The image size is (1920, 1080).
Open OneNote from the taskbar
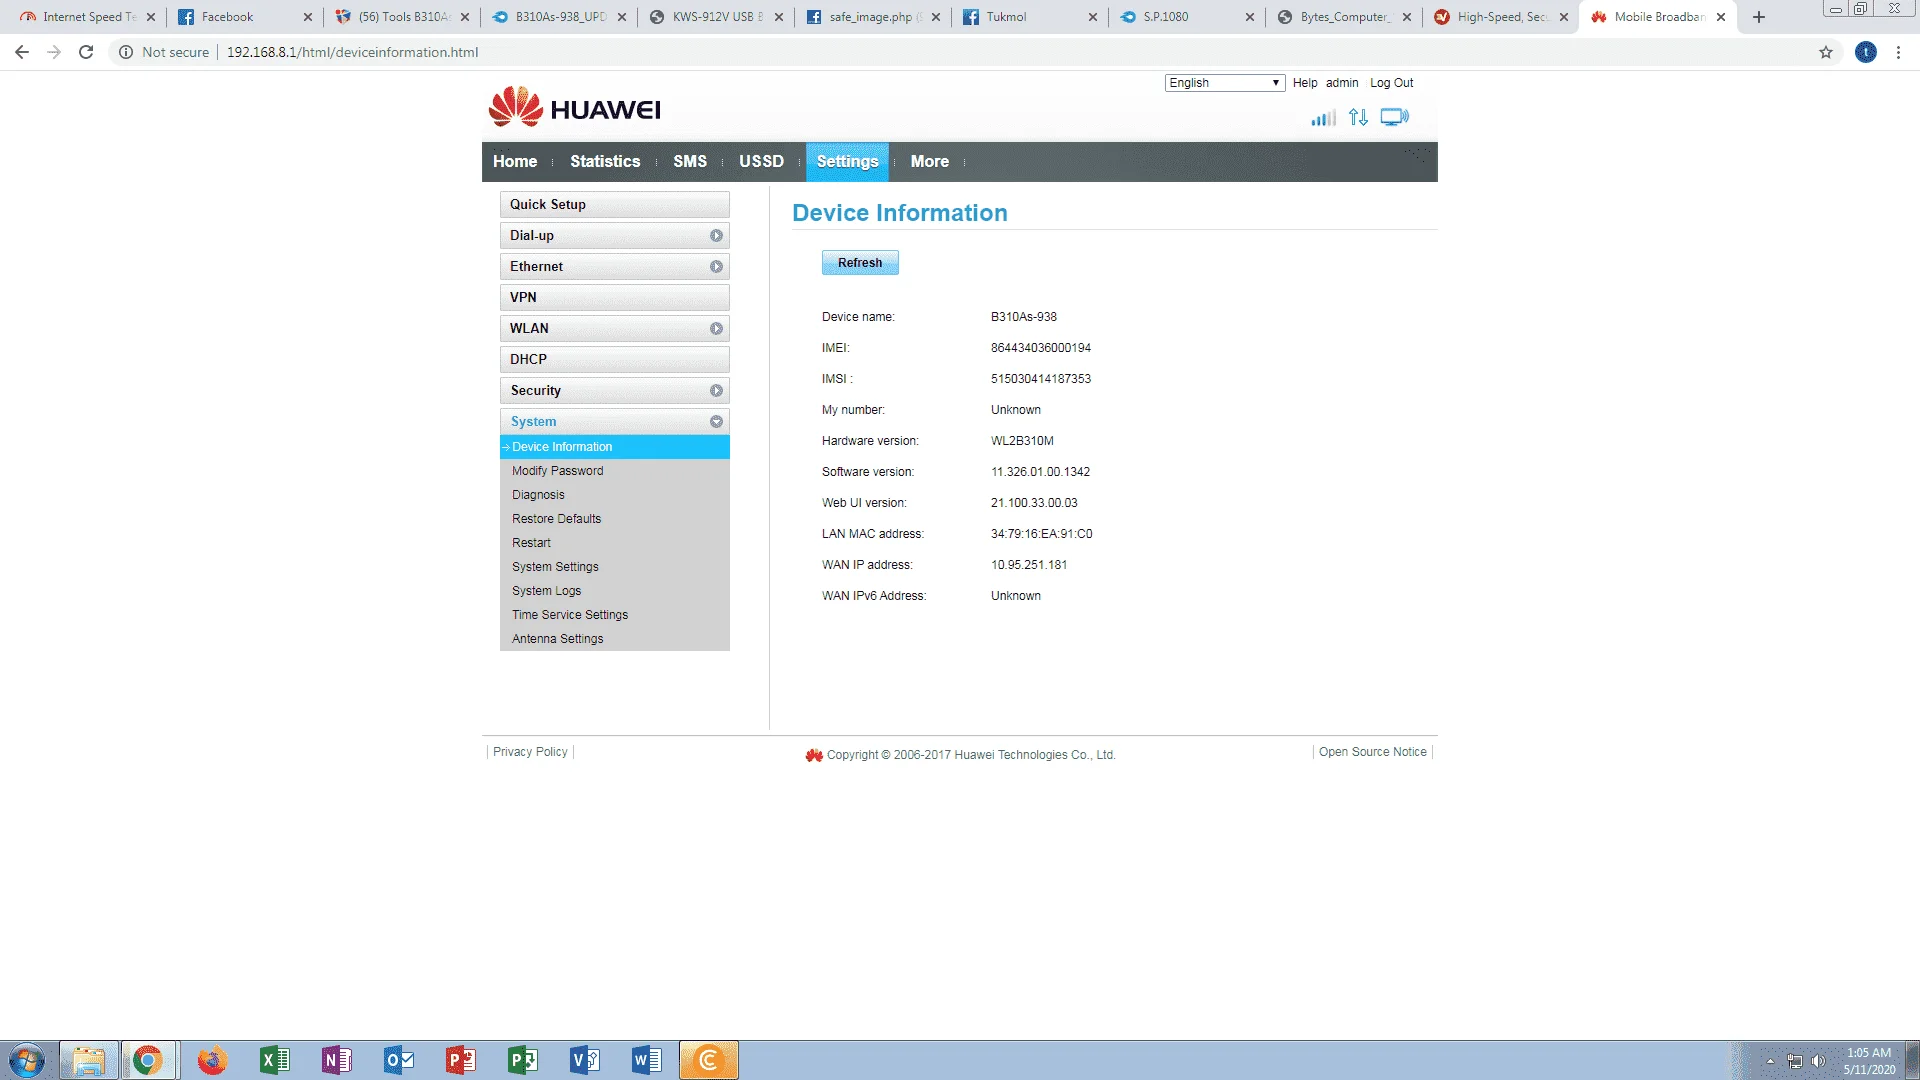pyautogui.click(x=336, y=1060)
